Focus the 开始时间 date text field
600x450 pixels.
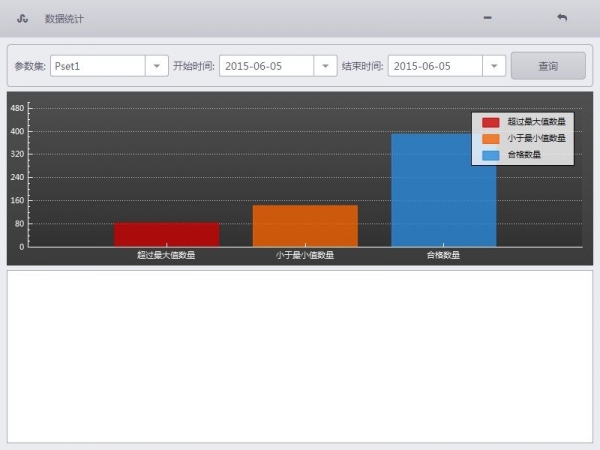(x=266, y=66)
